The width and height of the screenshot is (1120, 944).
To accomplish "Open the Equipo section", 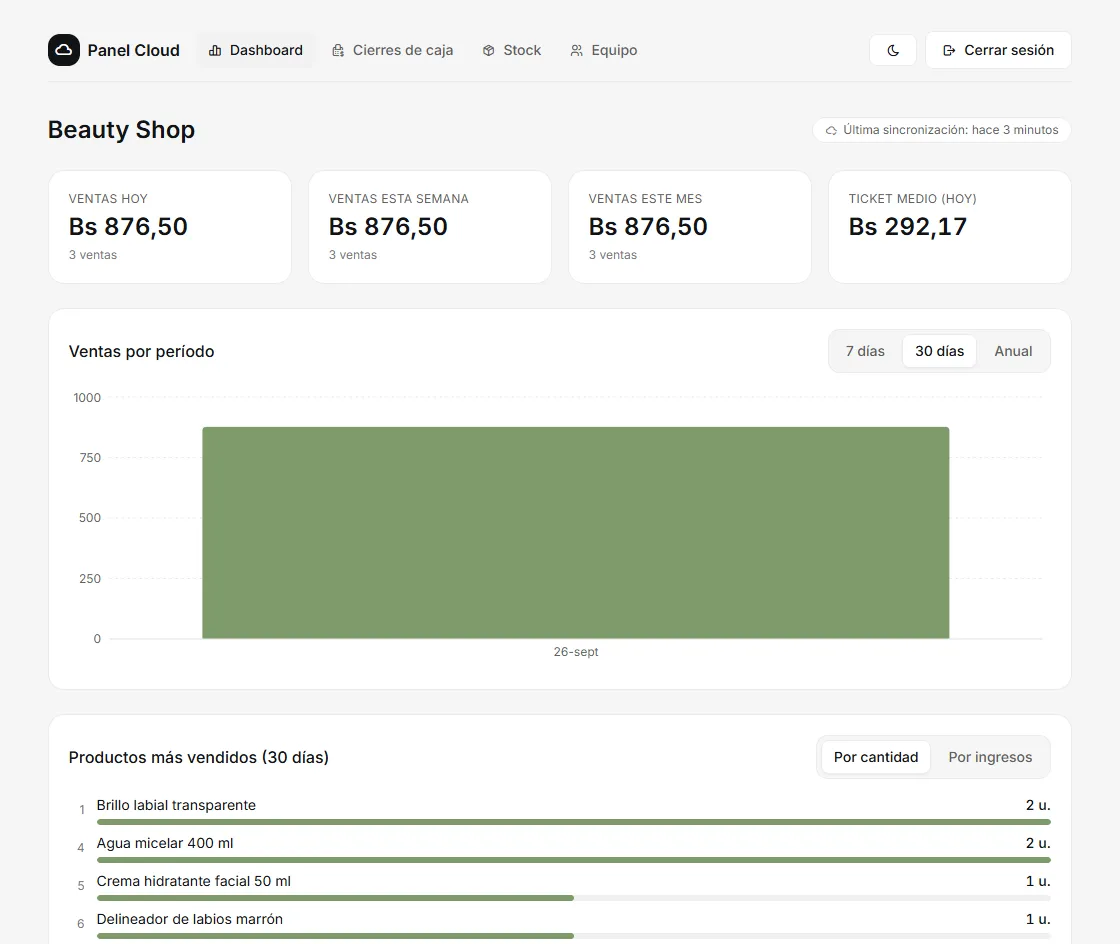I will [x=603, y=50].
